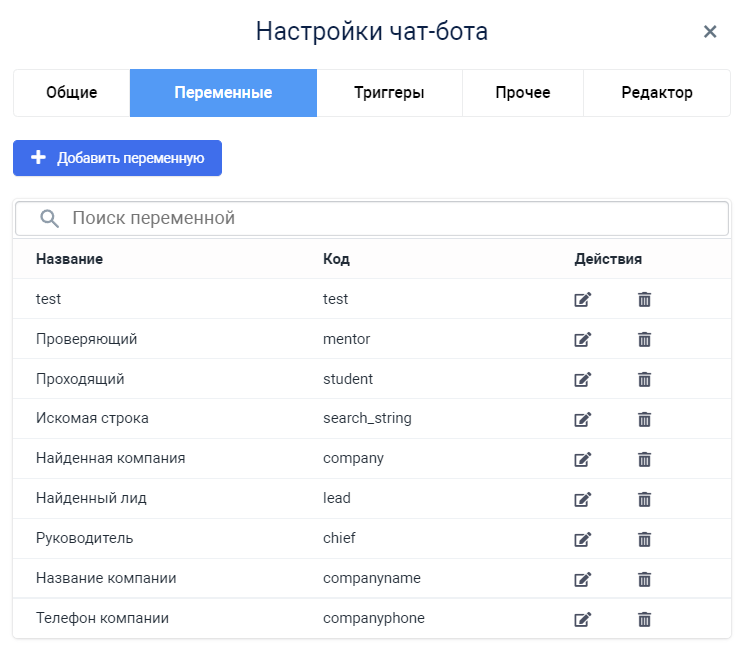The height and width of the screenshot is (657, 740).
Task: Edit the lead variable
Action: coord(583,499)
